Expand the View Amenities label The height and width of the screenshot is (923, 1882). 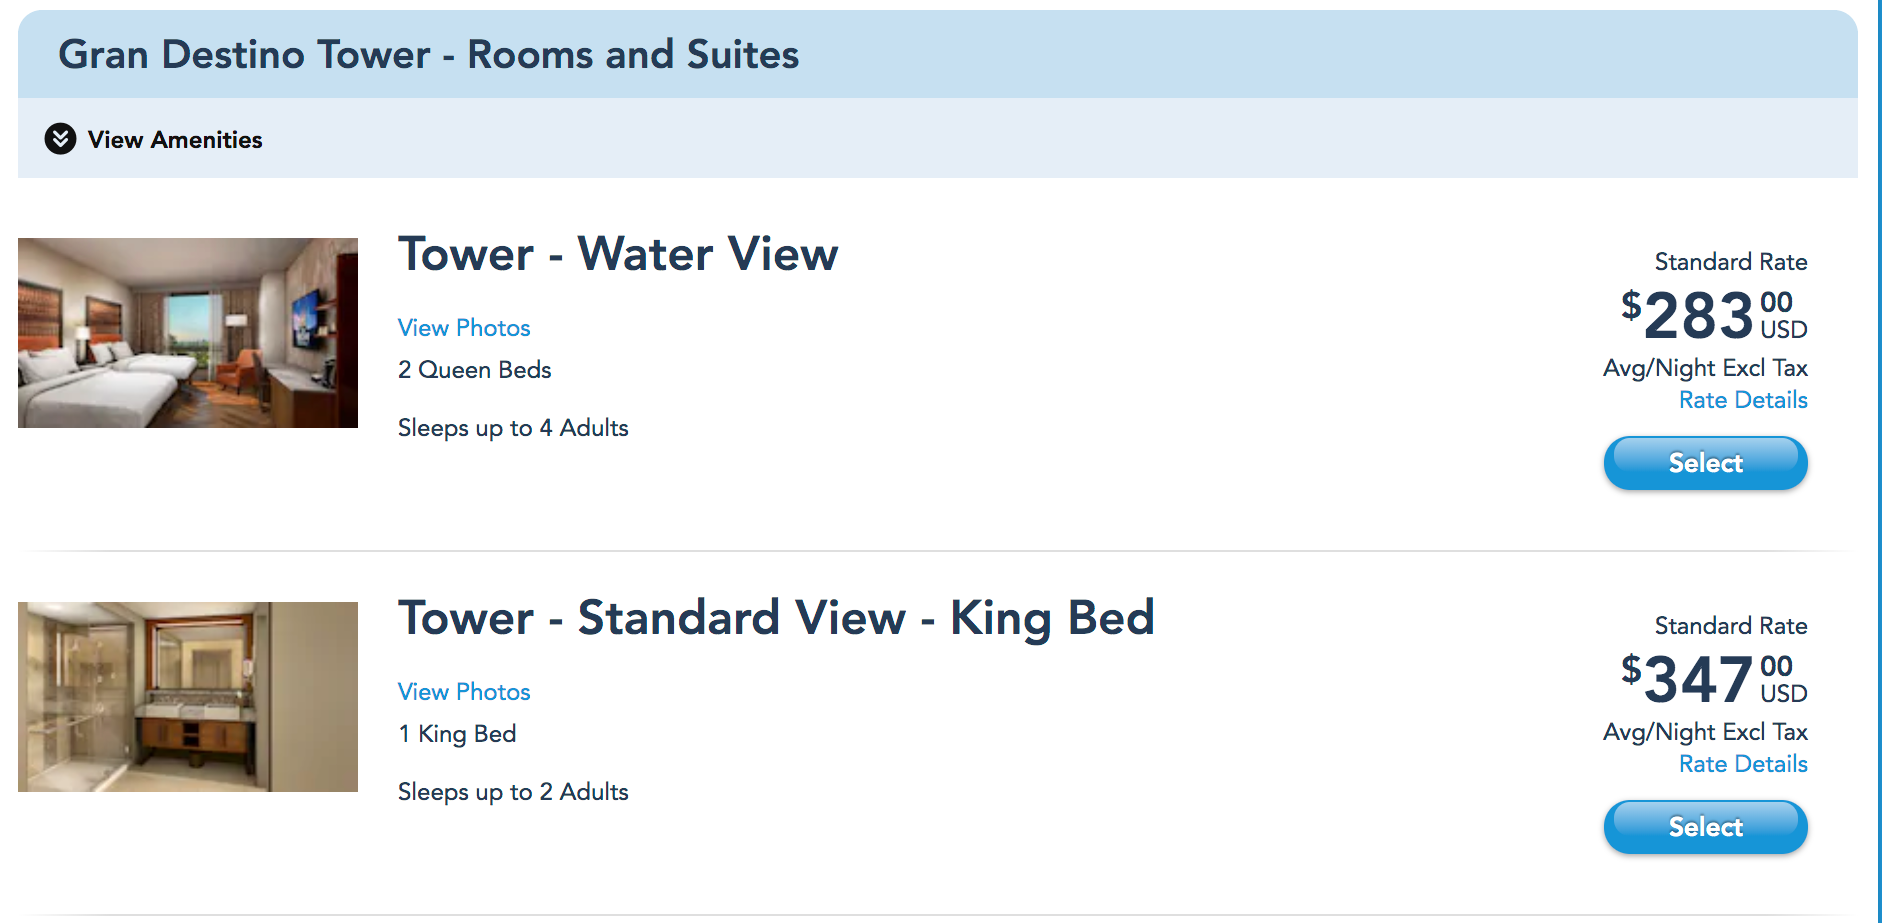(x=175, y=140)
